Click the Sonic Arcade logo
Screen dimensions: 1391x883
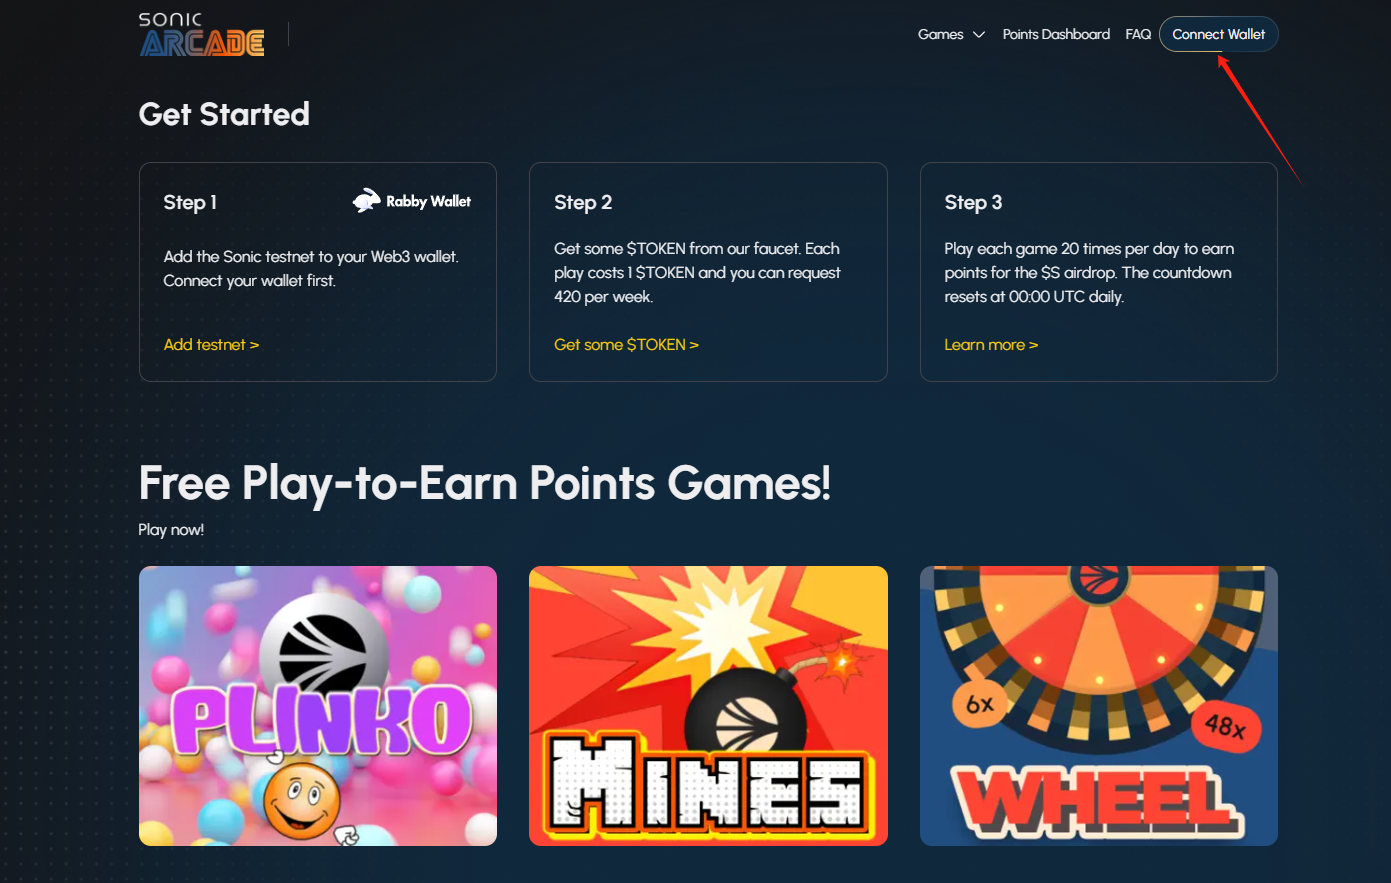click(x=201, y=34)
